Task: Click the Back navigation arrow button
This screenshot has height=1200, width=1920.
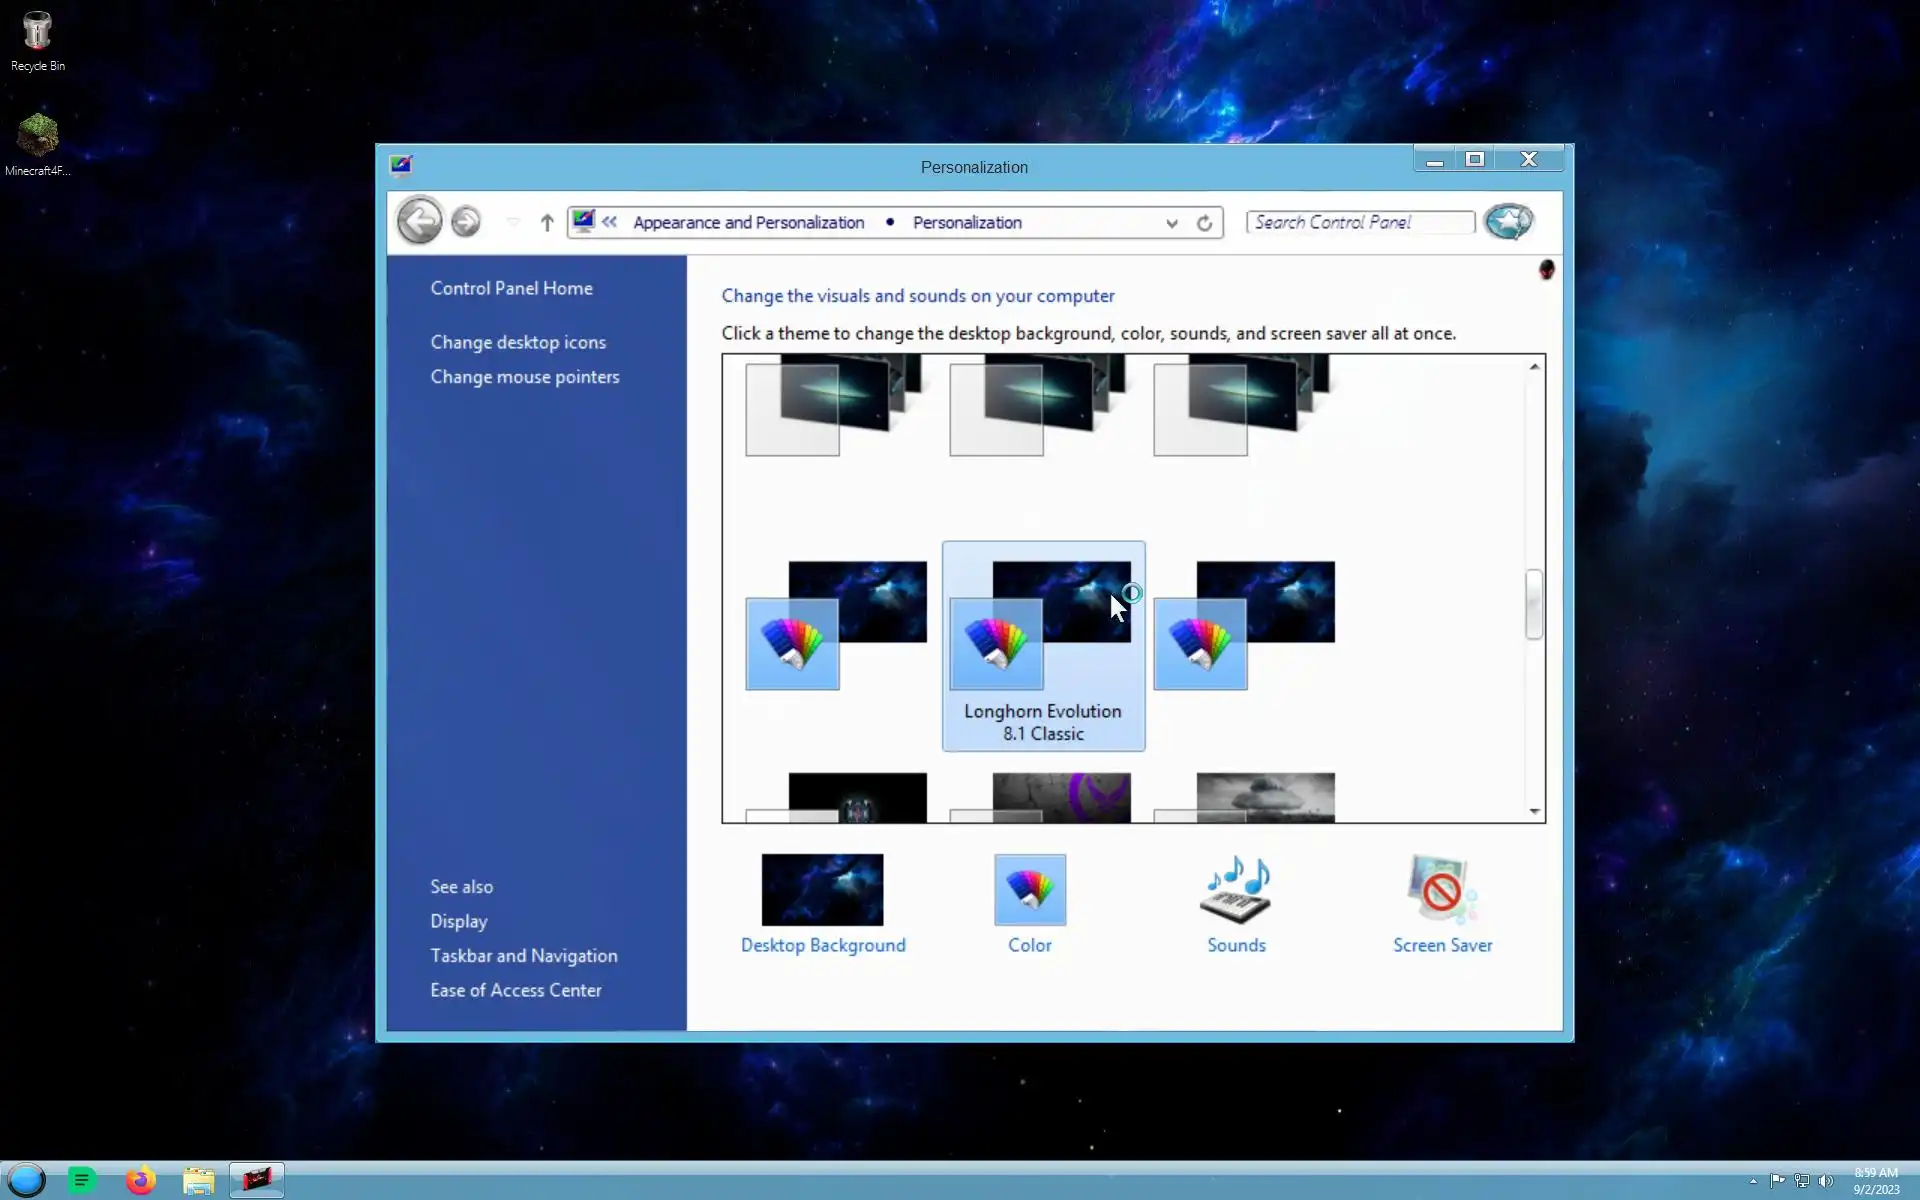Action: coord(419,221)
